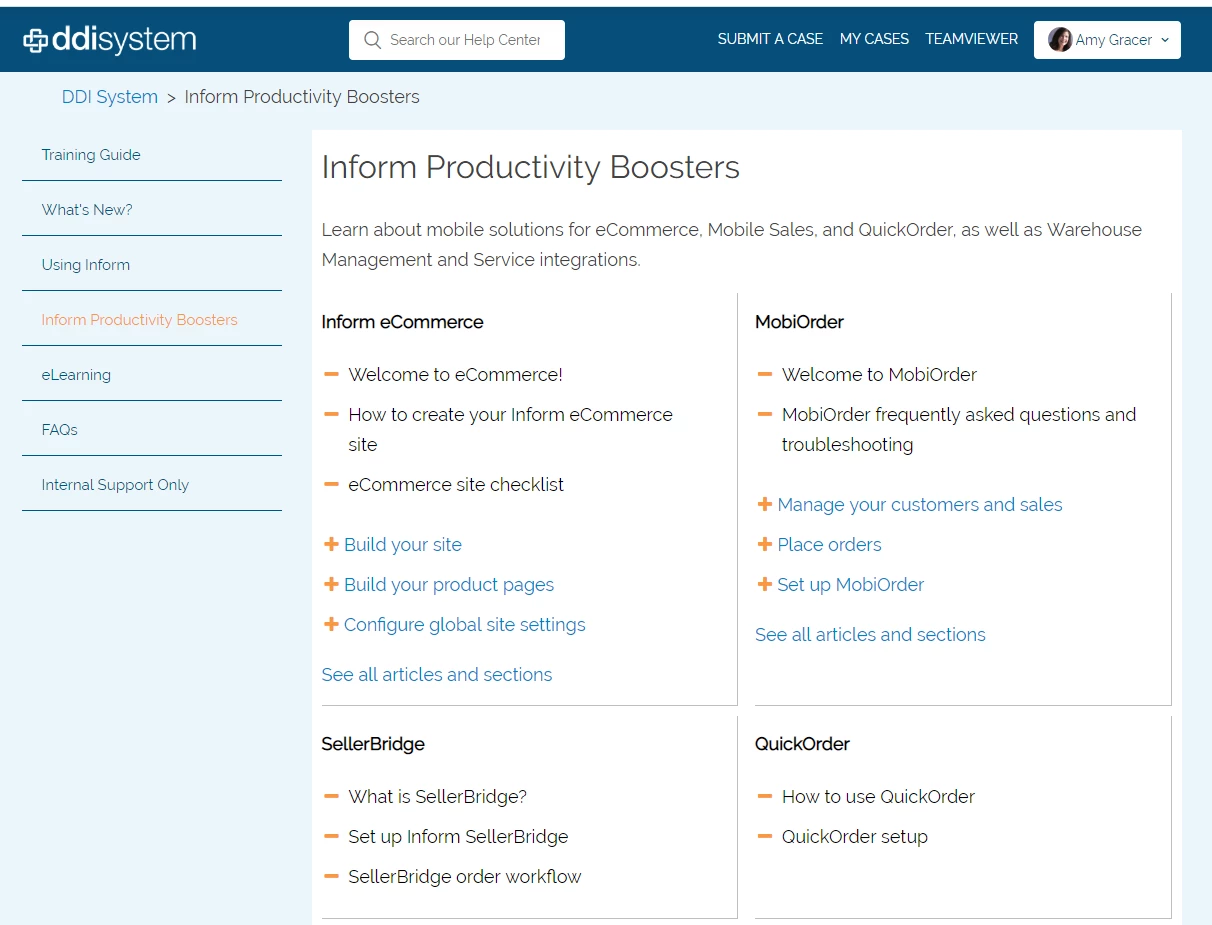Open Welcome to MobiOrder article
1212x925 pixels.
pyautogui.click(x=879, y=375)
